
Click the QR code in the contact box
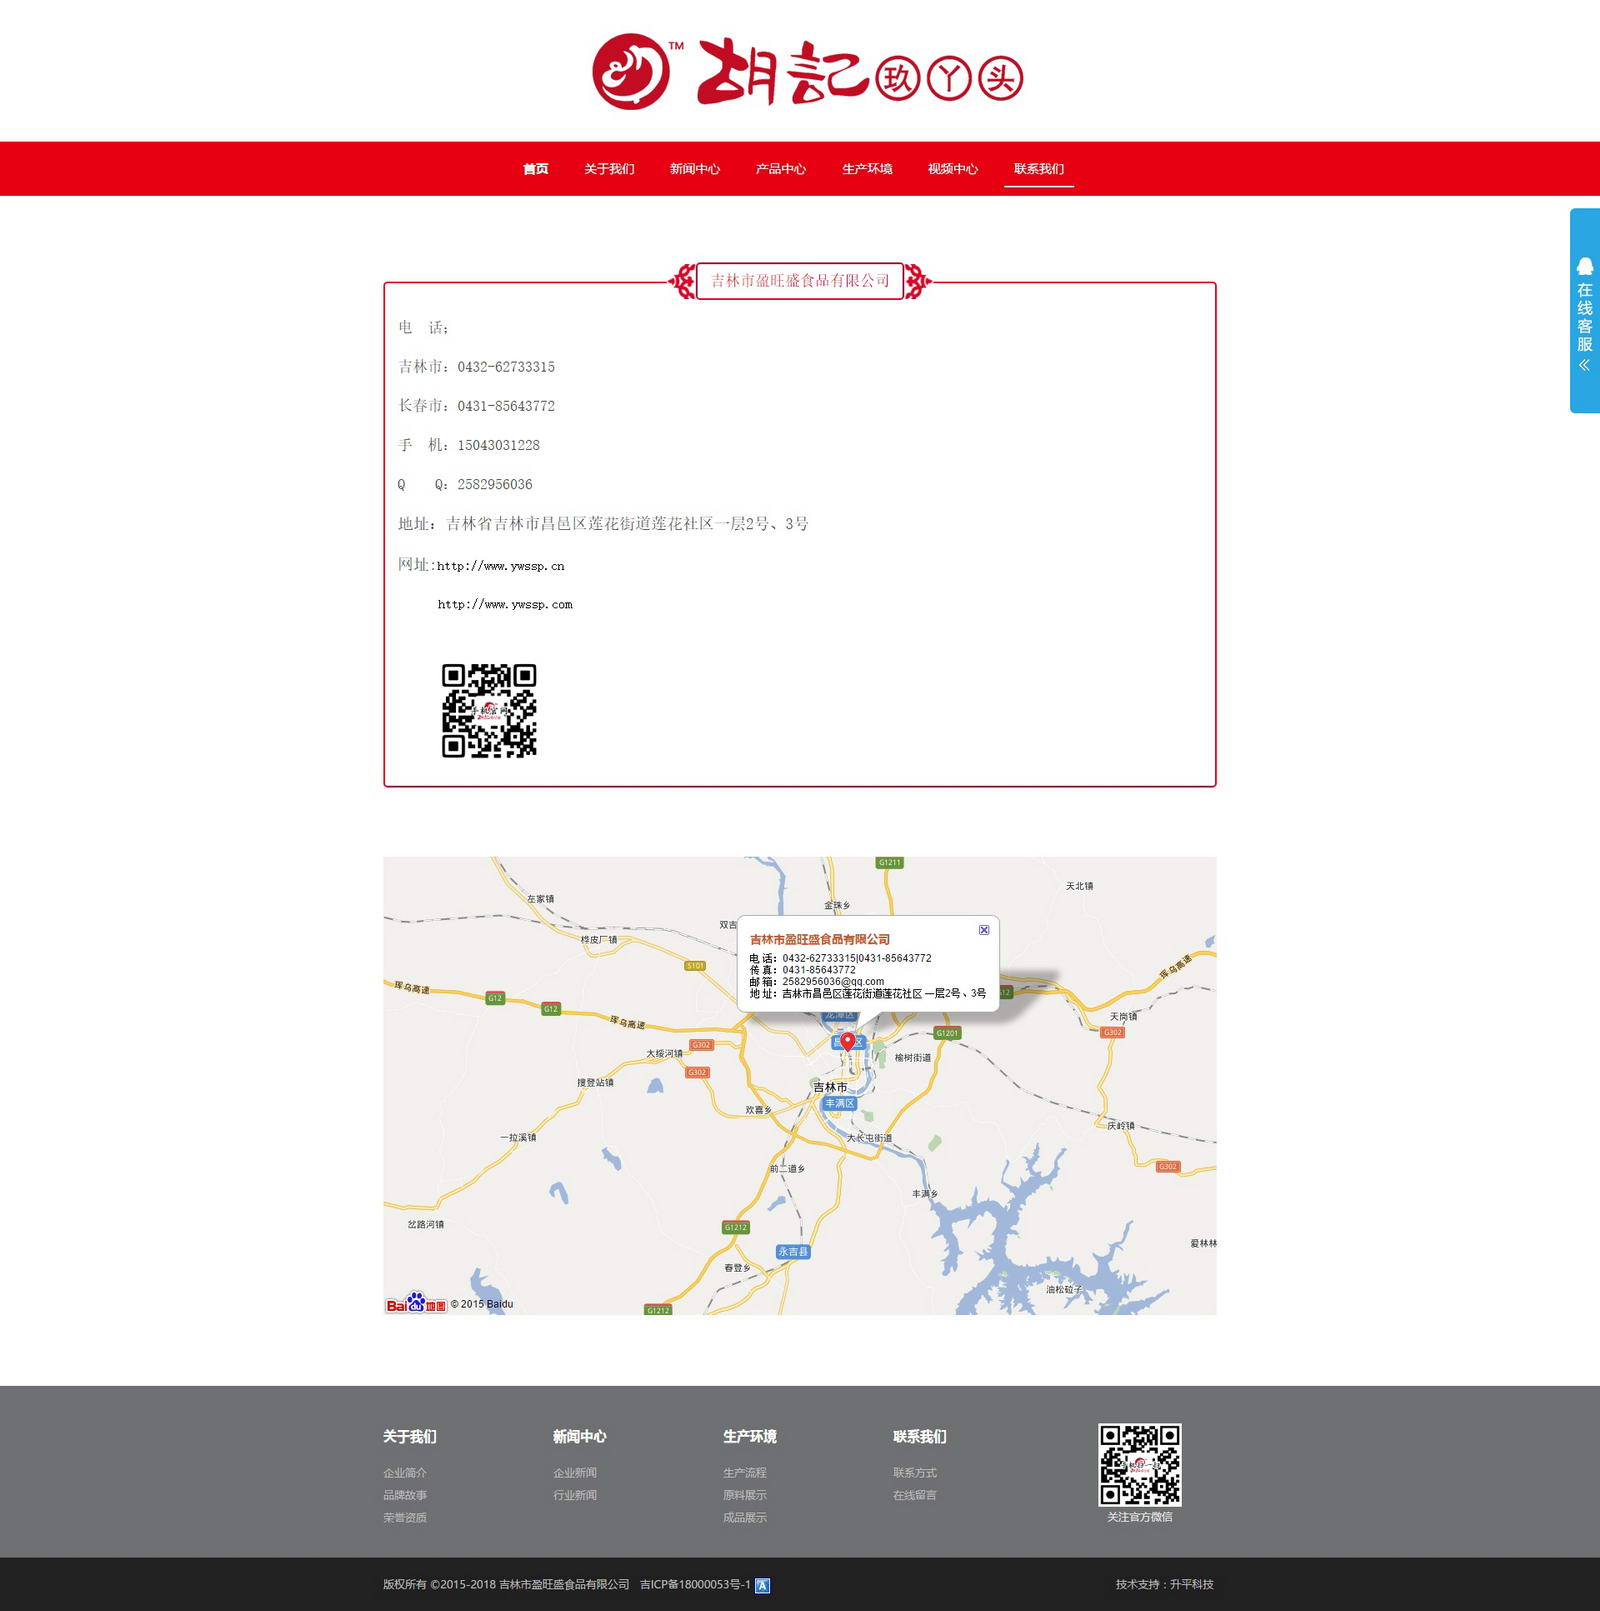point(489,710)
